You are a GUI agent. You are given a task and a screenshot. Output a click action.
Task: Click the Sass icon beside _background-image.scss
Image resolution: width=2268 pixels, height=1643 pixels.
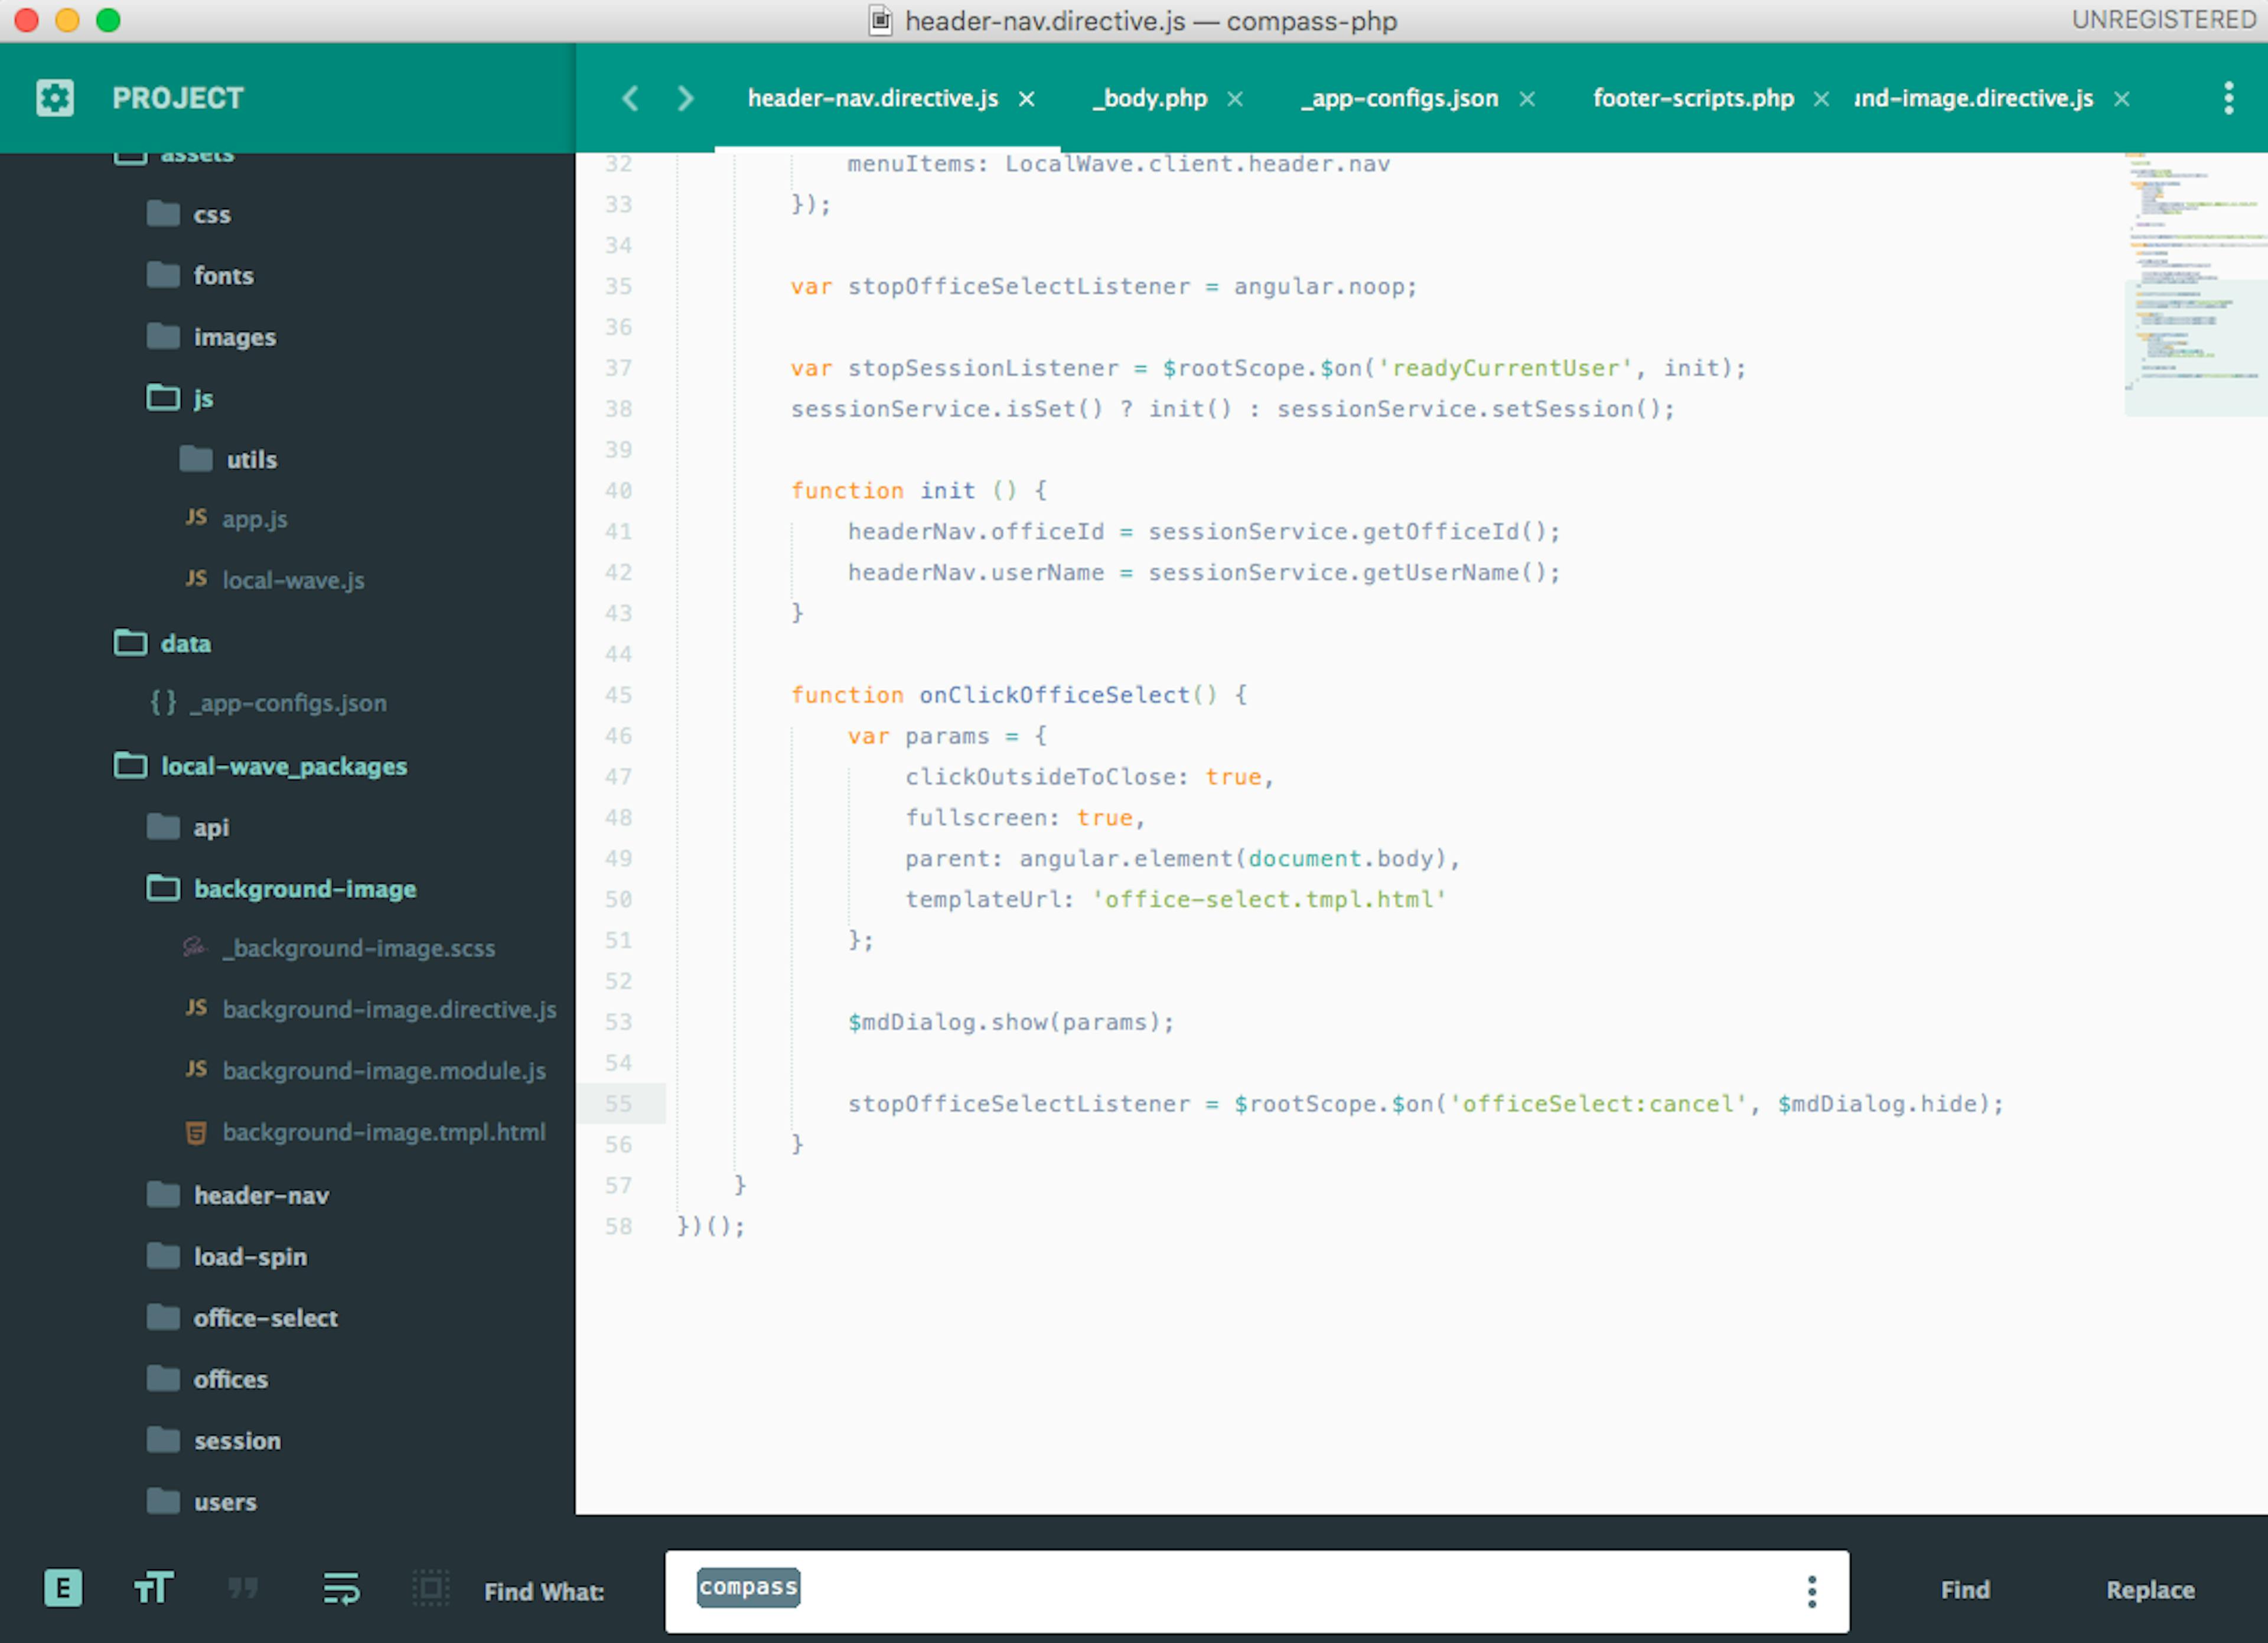pos(195,948)
